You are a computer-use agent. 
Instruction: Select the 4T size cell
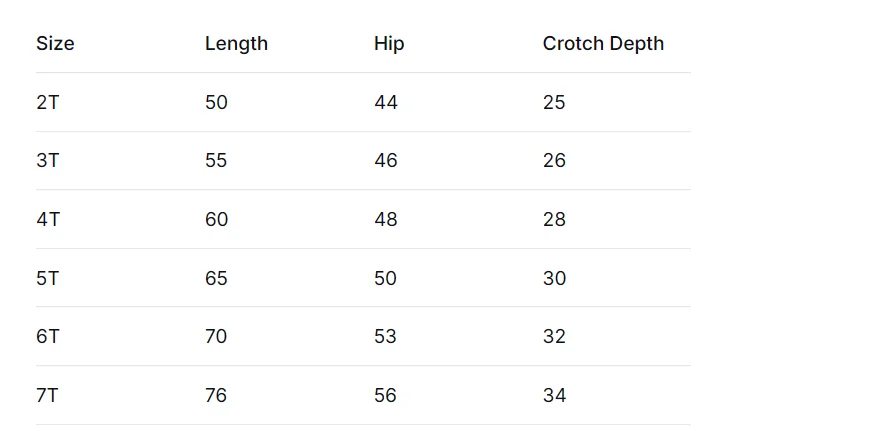48,219
